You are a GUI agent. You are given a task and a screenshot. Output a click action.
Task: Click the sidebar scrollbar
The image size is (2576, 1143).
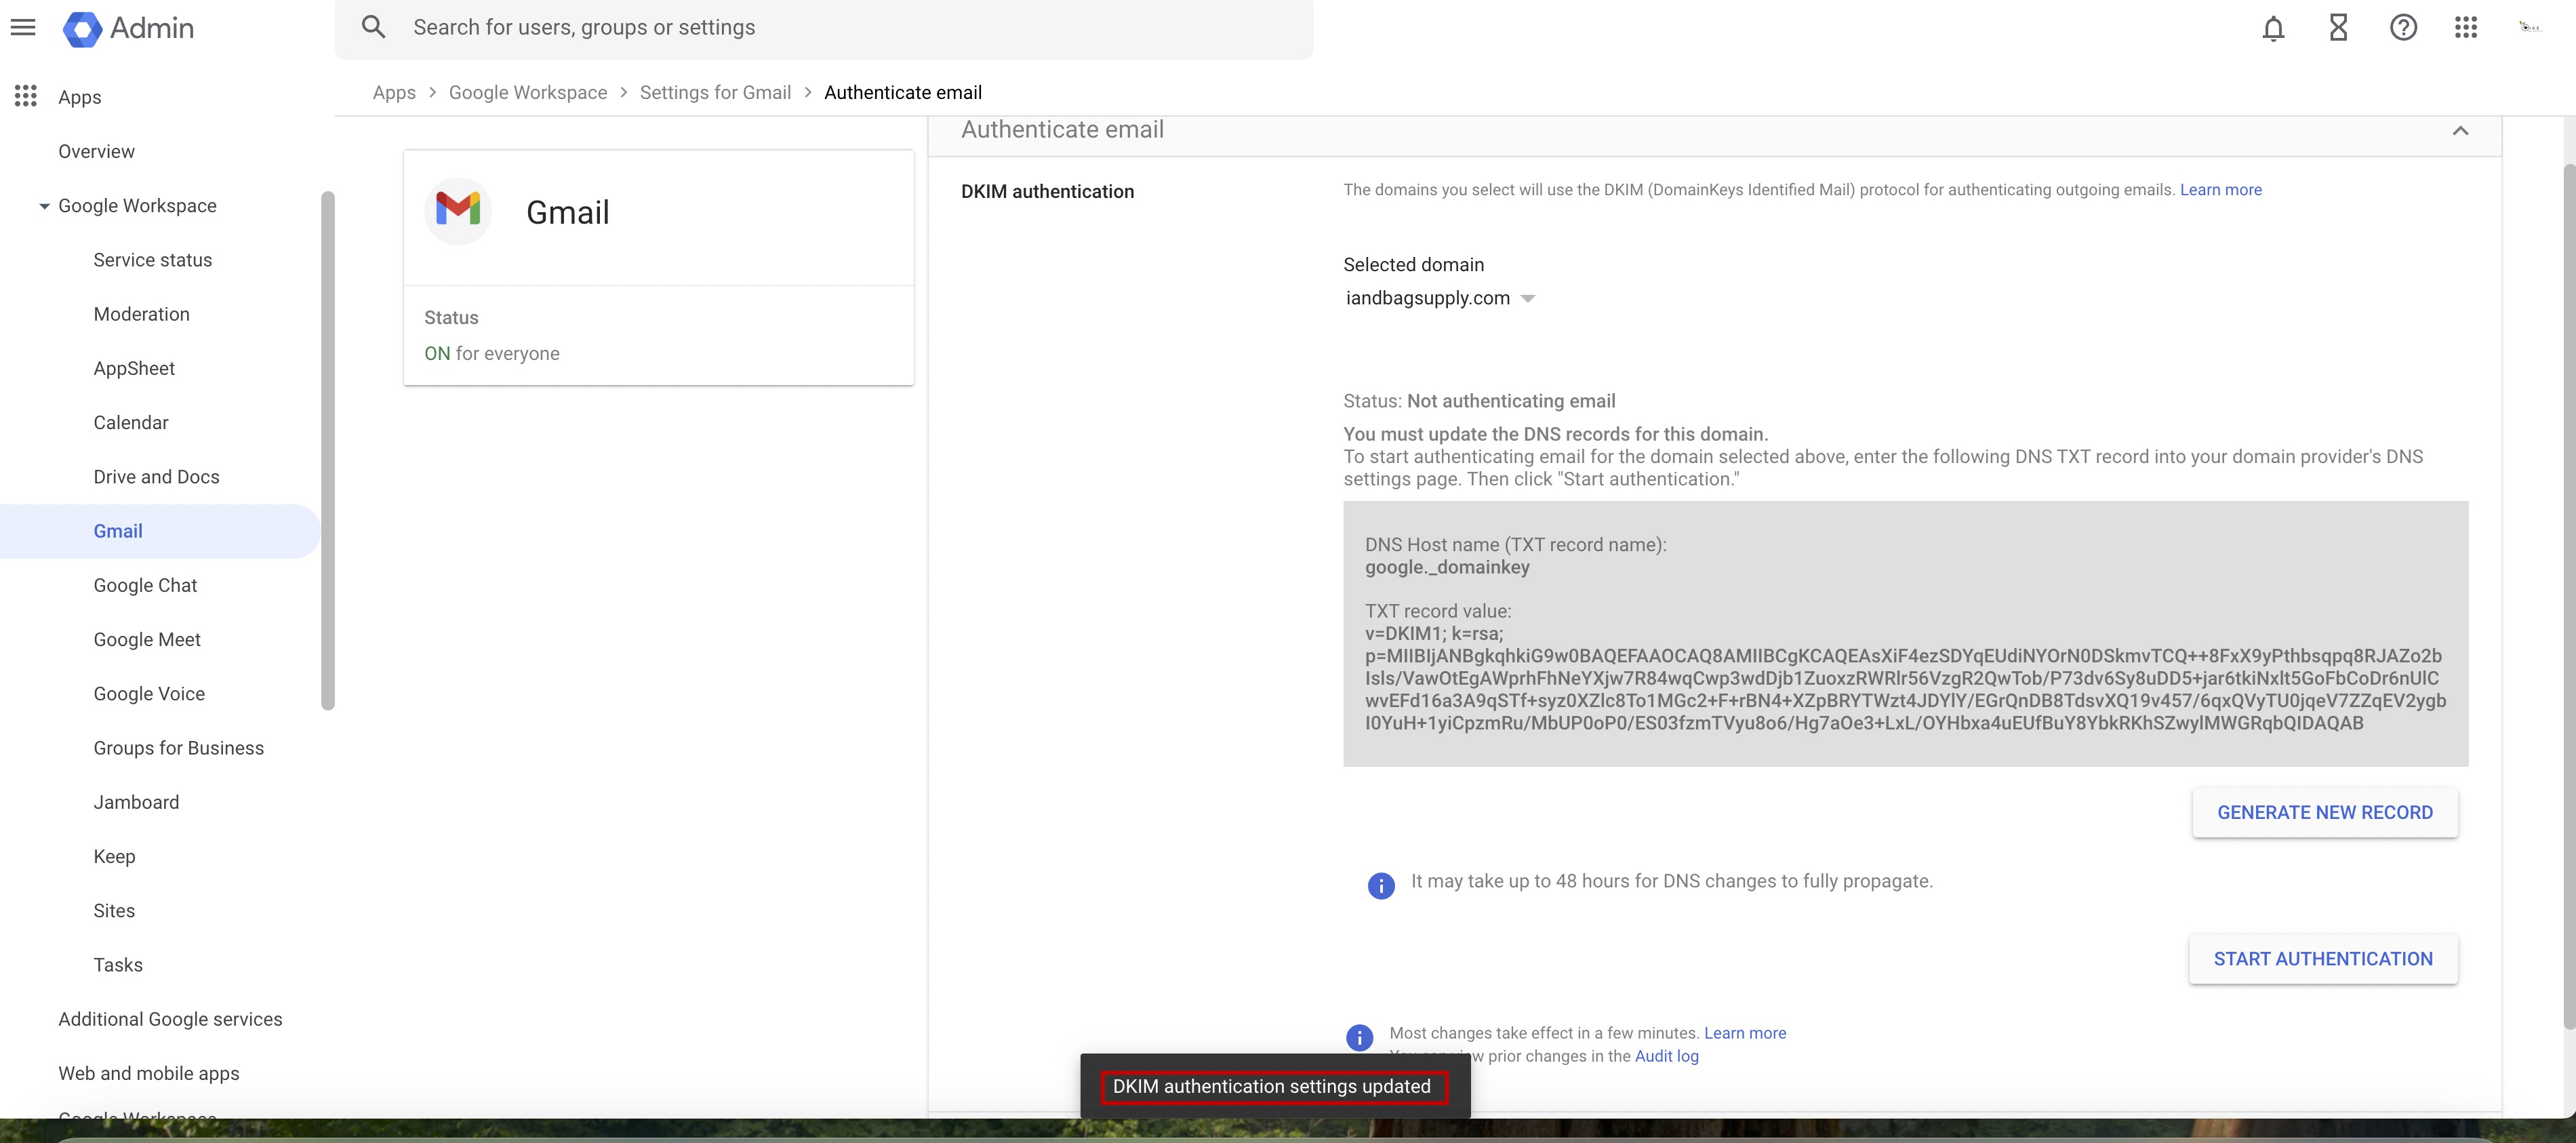[x=327, y=450]
